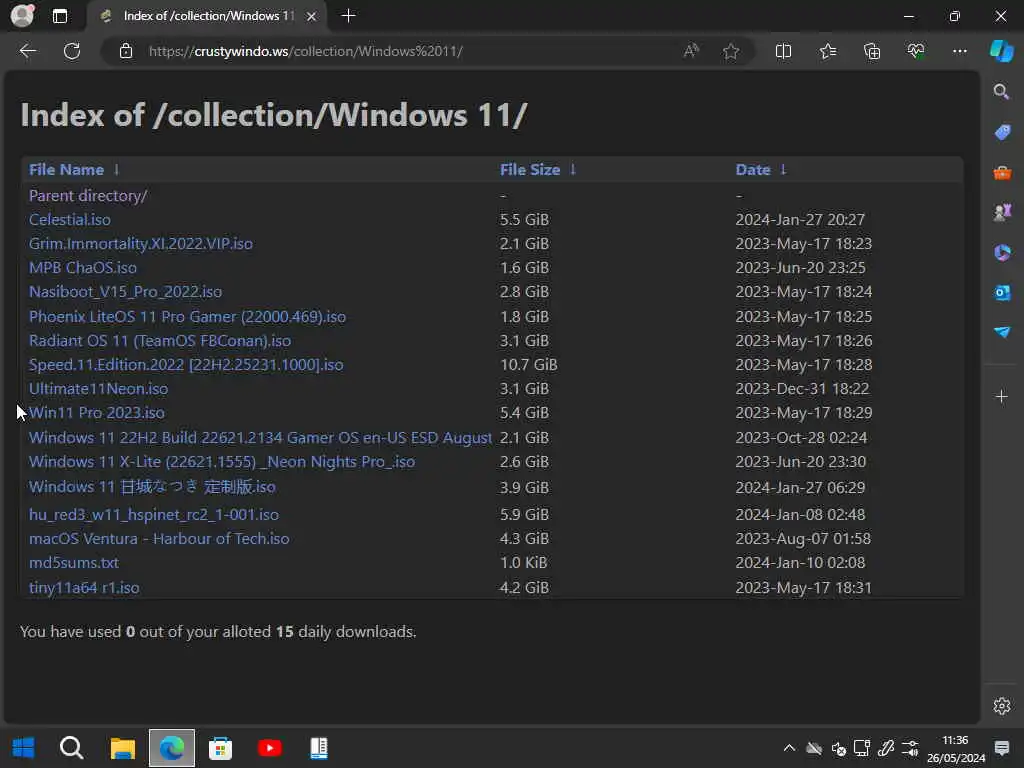This screenshot has height=768, width=1024.
Task: Click Date descending arrow
Action: click(783, 170)
